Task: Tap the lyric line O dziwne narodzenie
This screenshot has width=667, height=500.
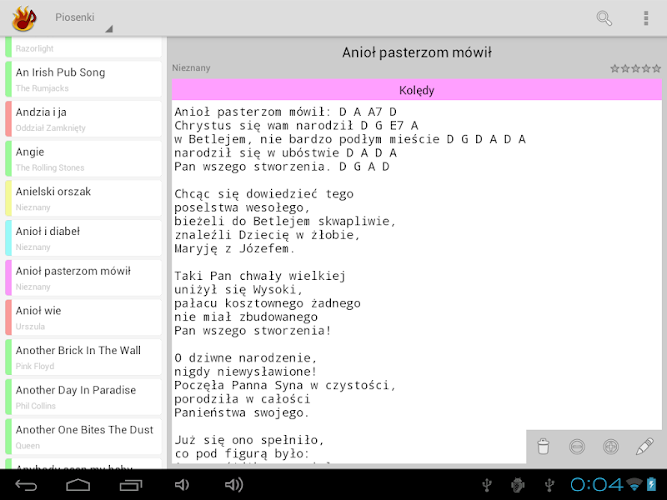Action: (x=245, y=358)
